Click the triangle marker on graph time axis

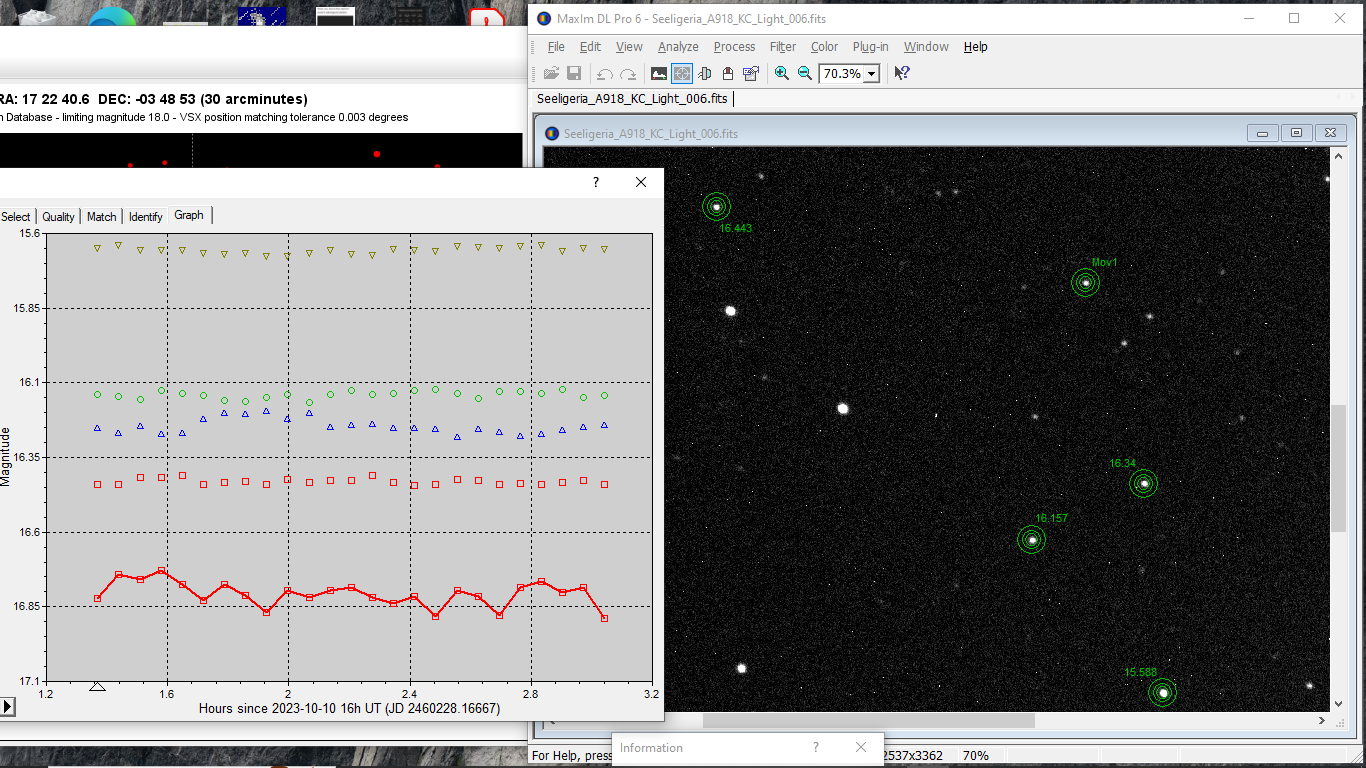click(97, 686)
